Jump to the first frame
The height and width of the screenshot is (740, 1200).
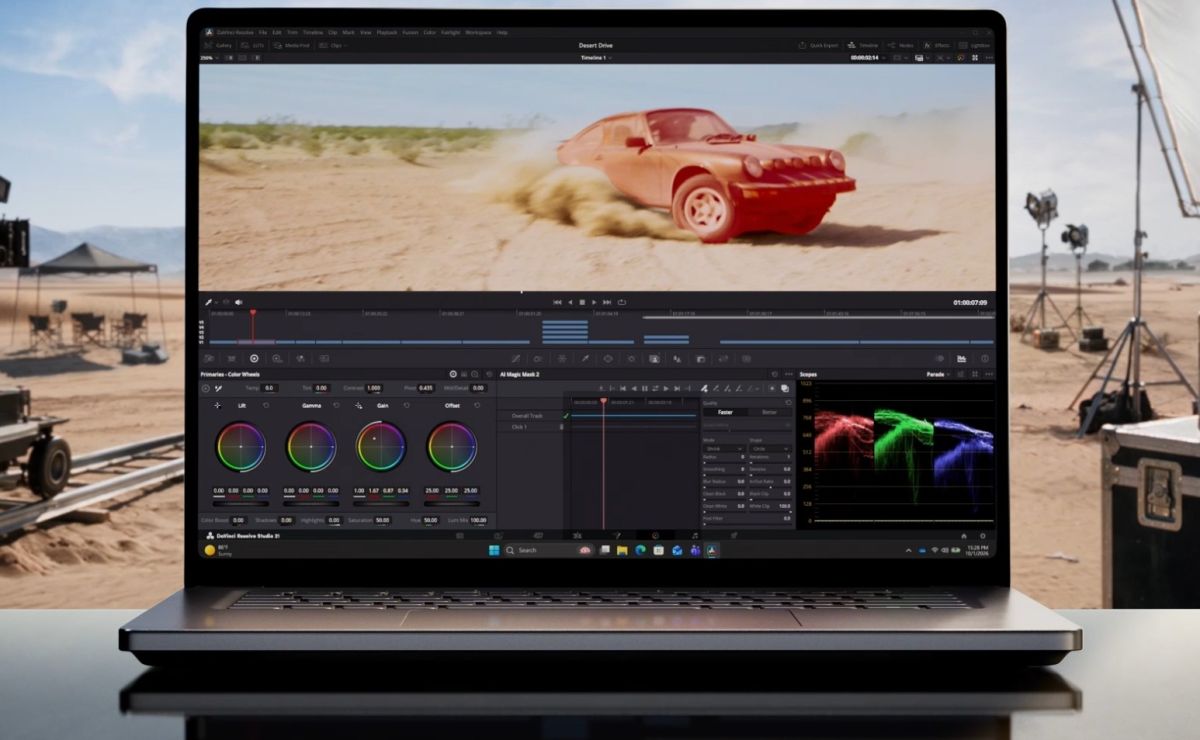point(557,302)
